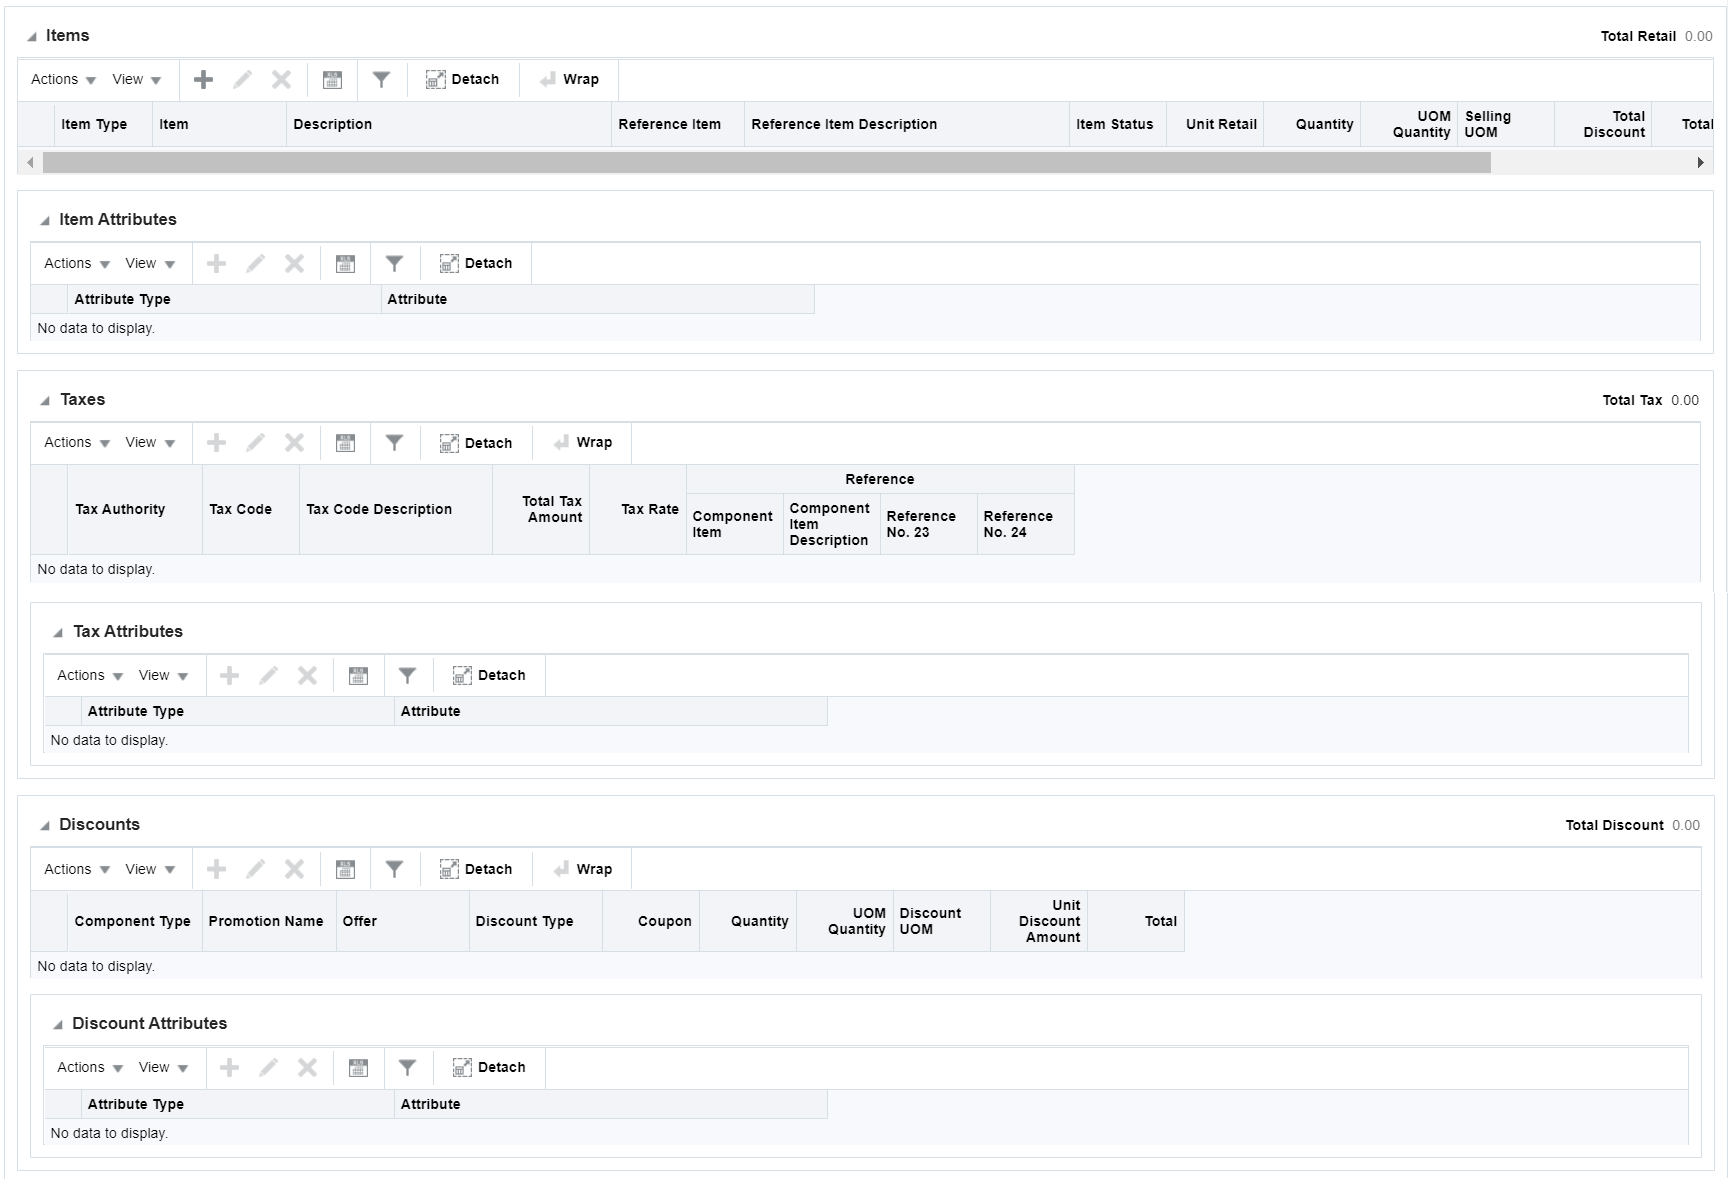Add a new tax row with the plus icon

tap(217, 442)
